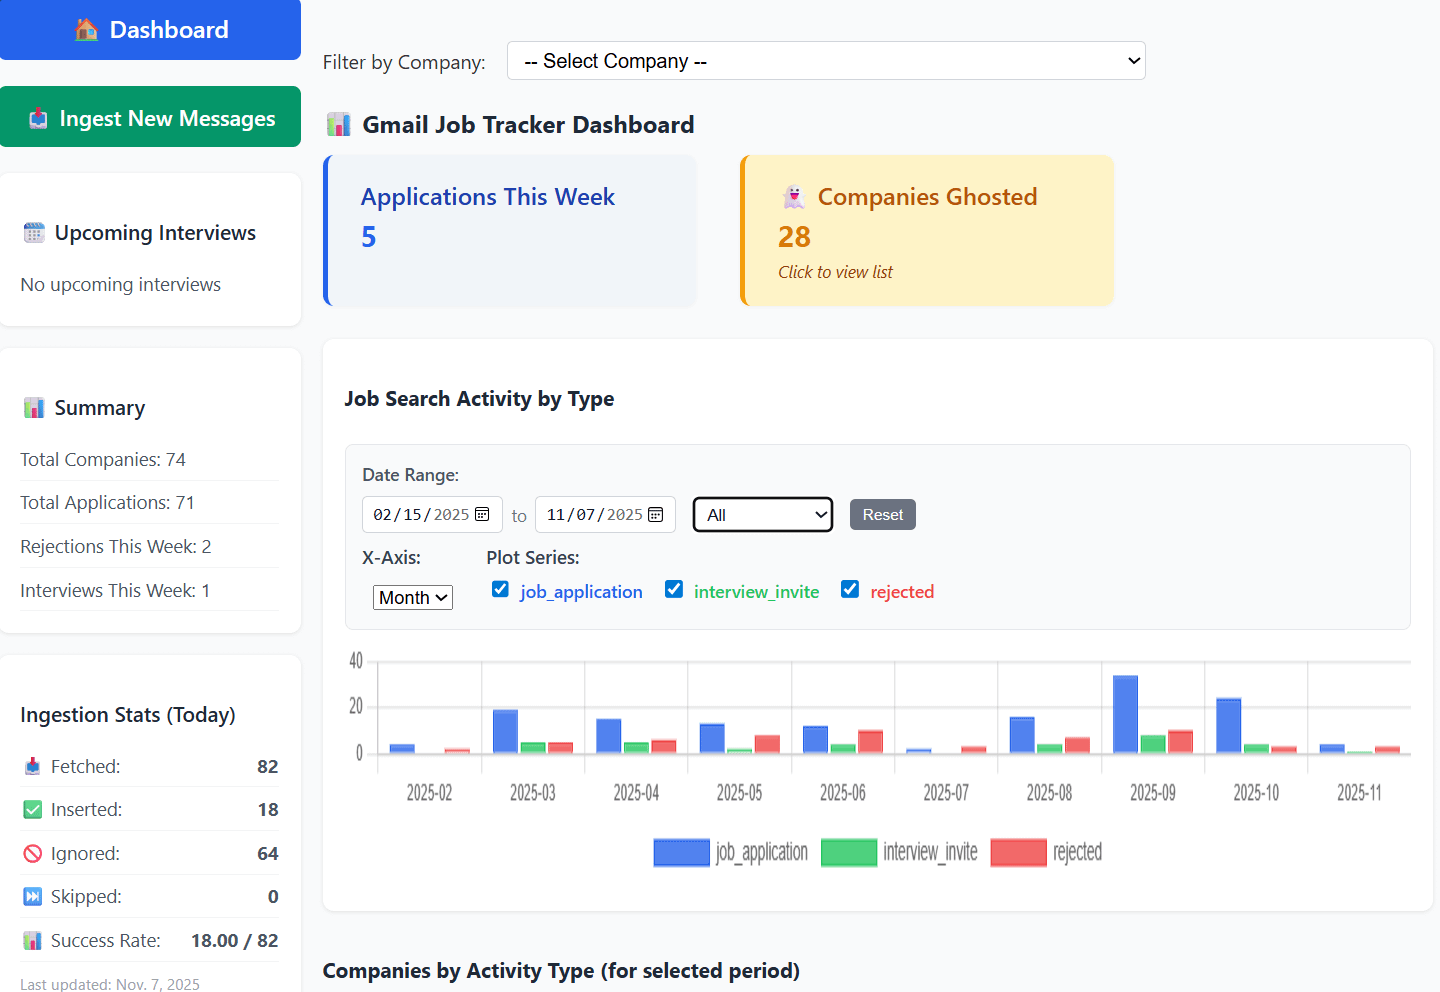
Task: Click 'Last updated: Nov. 7, 2025' text
Action: point(110,984)
